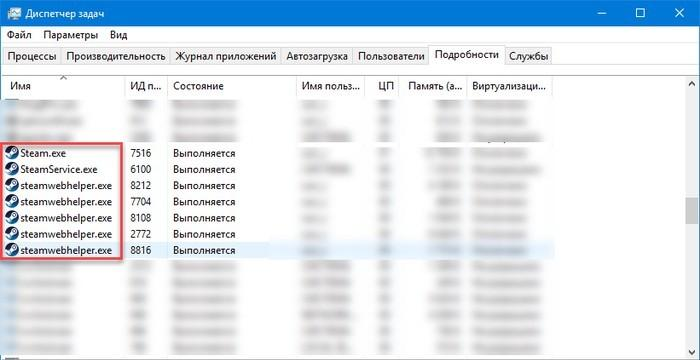Click Steam icon of steamwebhelper.exe PID 2772
This screenshot has height=360, width=700.
pyautogui.click(x=12, y=234)
